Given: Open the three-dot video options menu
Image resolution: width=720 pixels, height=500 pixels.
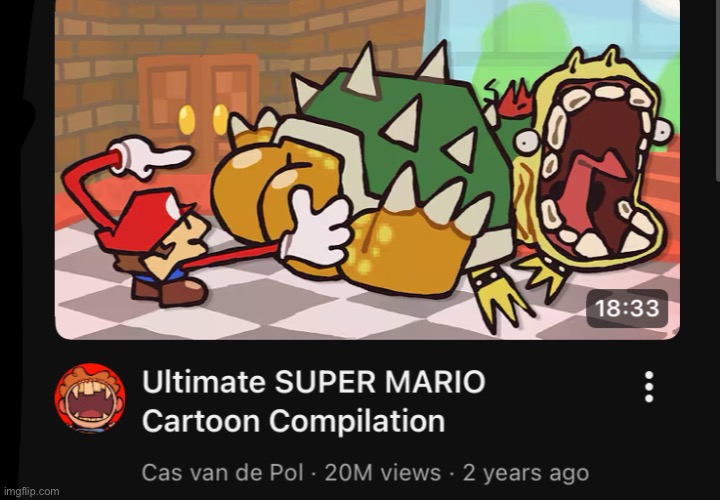Looking at the screenshot, I should click(x=649, y=387).
